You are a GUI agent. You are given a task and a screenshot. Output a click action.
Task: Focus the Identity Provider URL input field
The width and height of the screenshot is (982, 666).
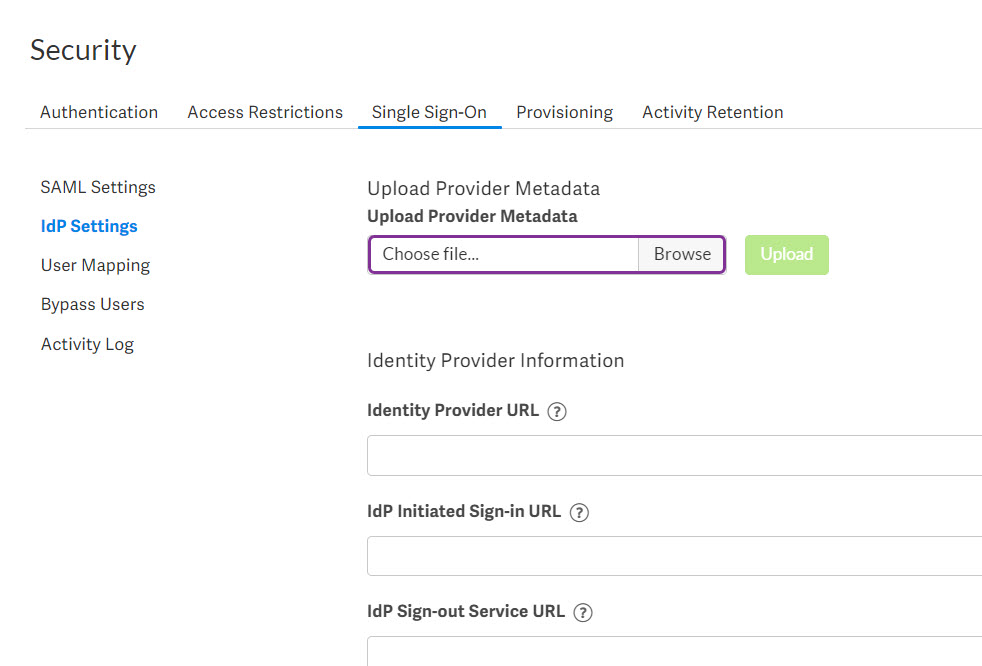click(x=674, y=455)
